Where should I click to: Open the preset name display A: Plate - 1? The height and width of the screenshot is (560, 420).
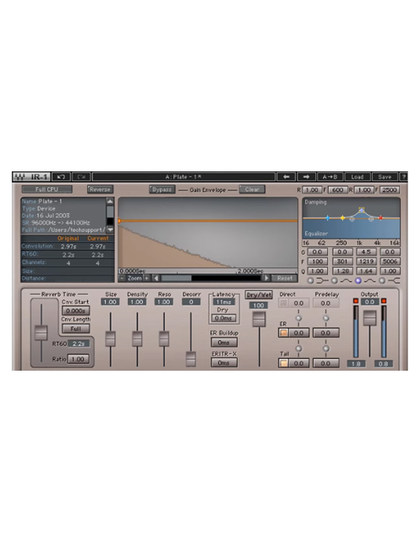point(184,177)
